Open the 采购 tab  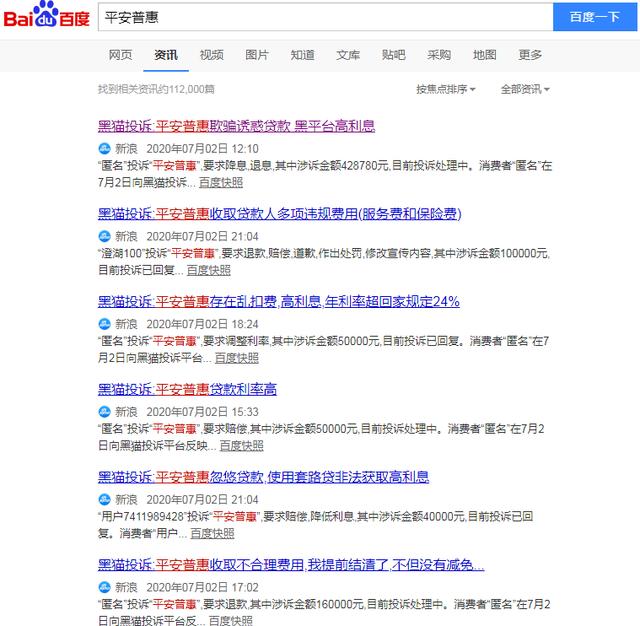point(439,55)
